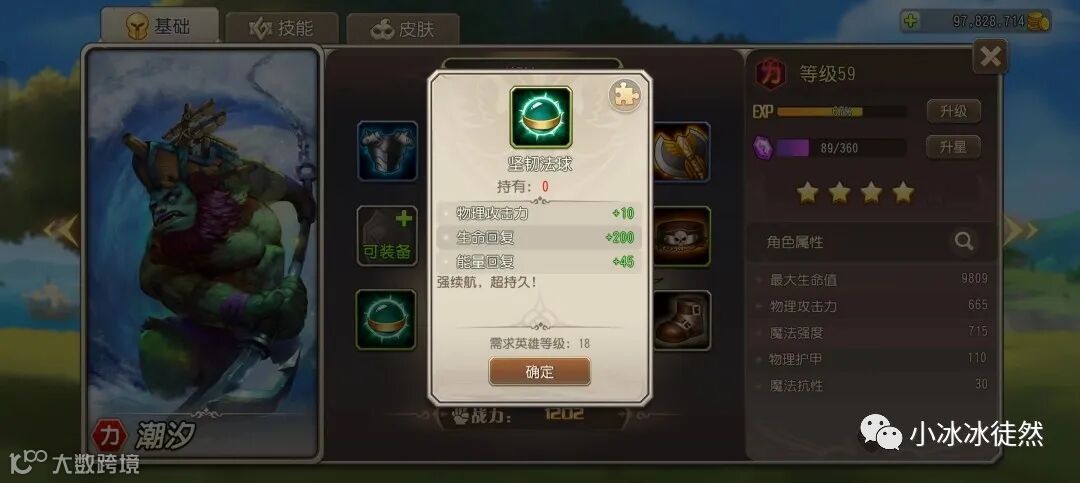Select the leather boots equipment slot
This screenshot has width=1080, height=483.
tap(681, 319)
